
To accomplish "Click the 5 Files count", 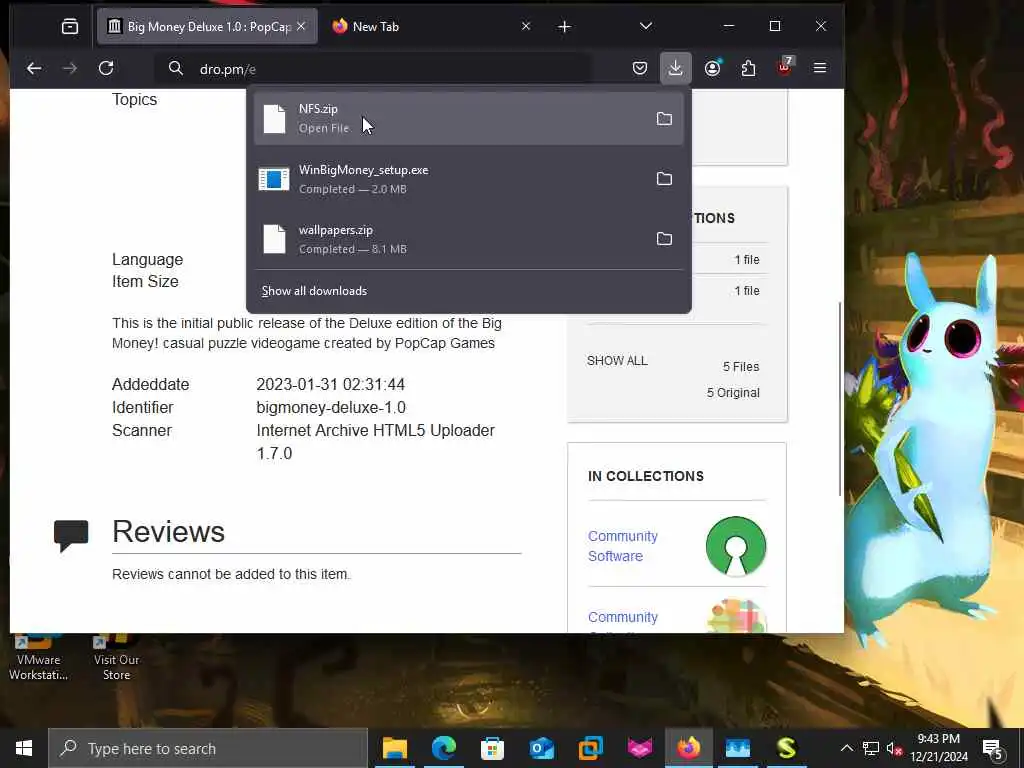I will pos(741,367).
